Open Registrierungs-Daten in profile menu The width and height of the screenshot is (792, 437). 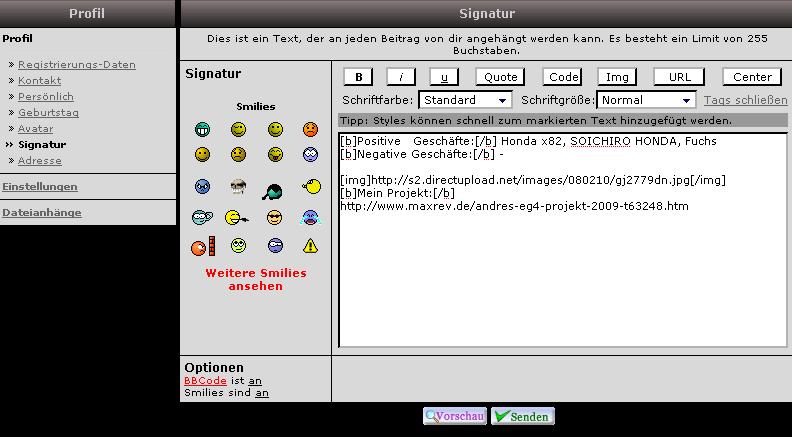[76, 65]
